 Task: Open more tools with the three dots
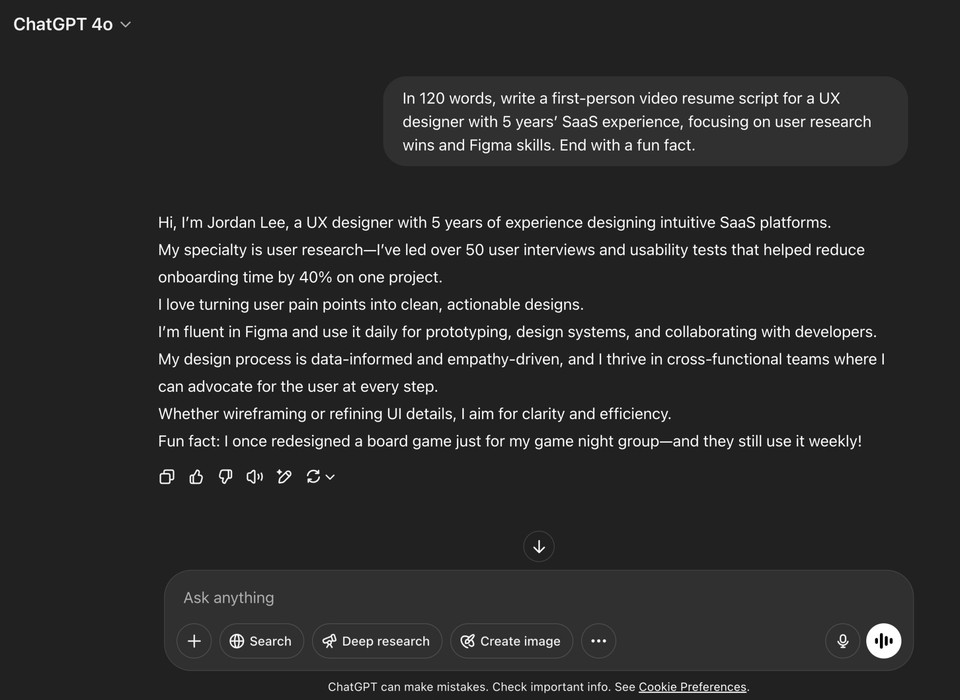[598, 641]
